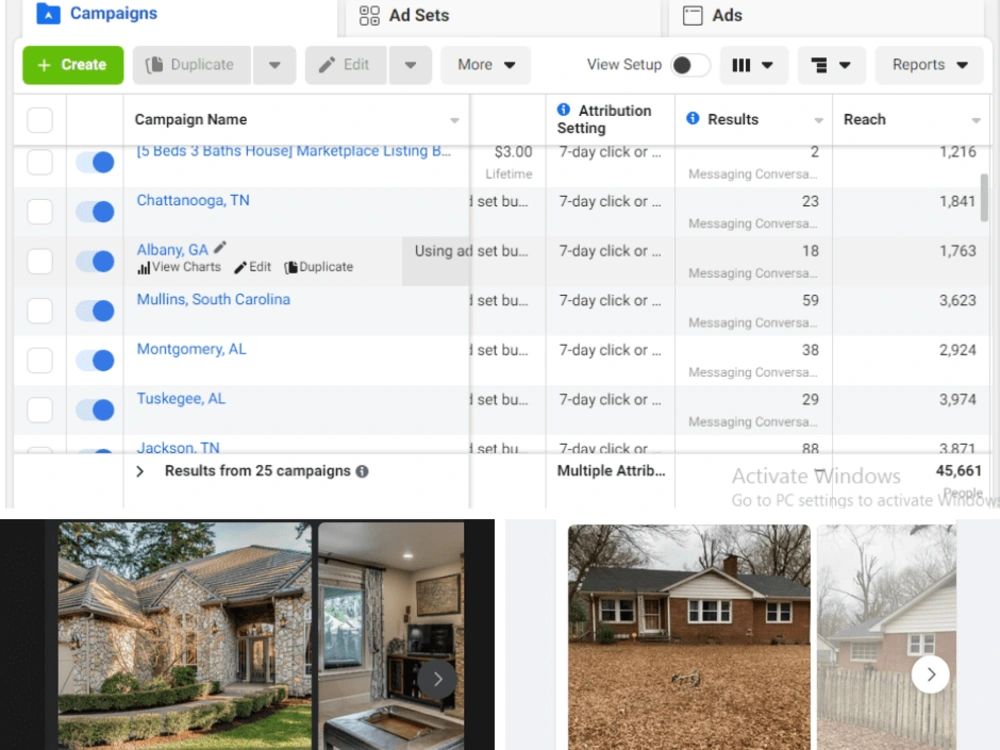The width and height of the screenshot is (1000, 750).
Task: Open the Chattanooga, TN campaign link
Action: (x=193, y=200)
